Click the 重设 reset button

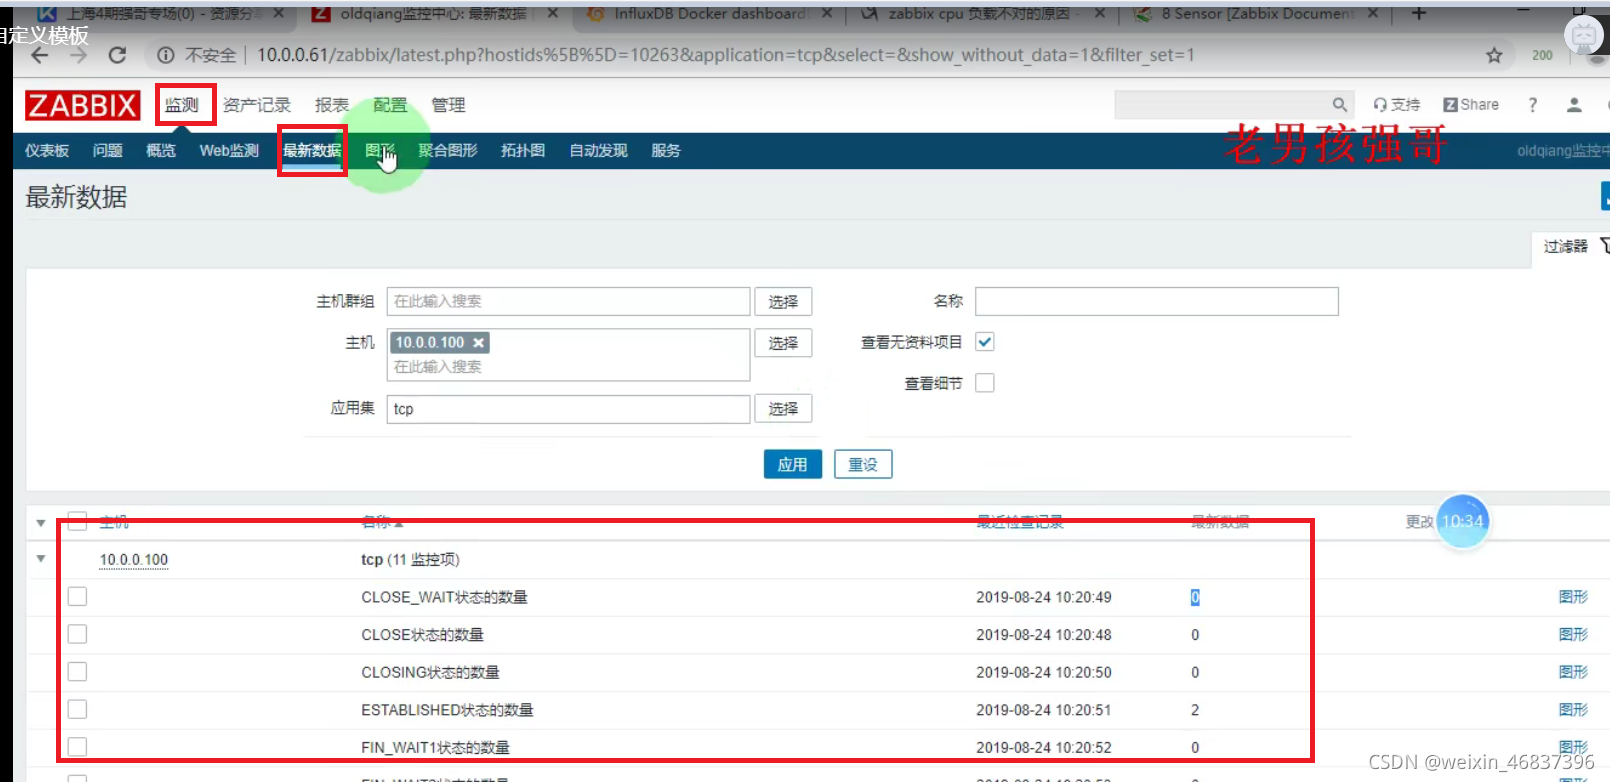tap(863, 464)
